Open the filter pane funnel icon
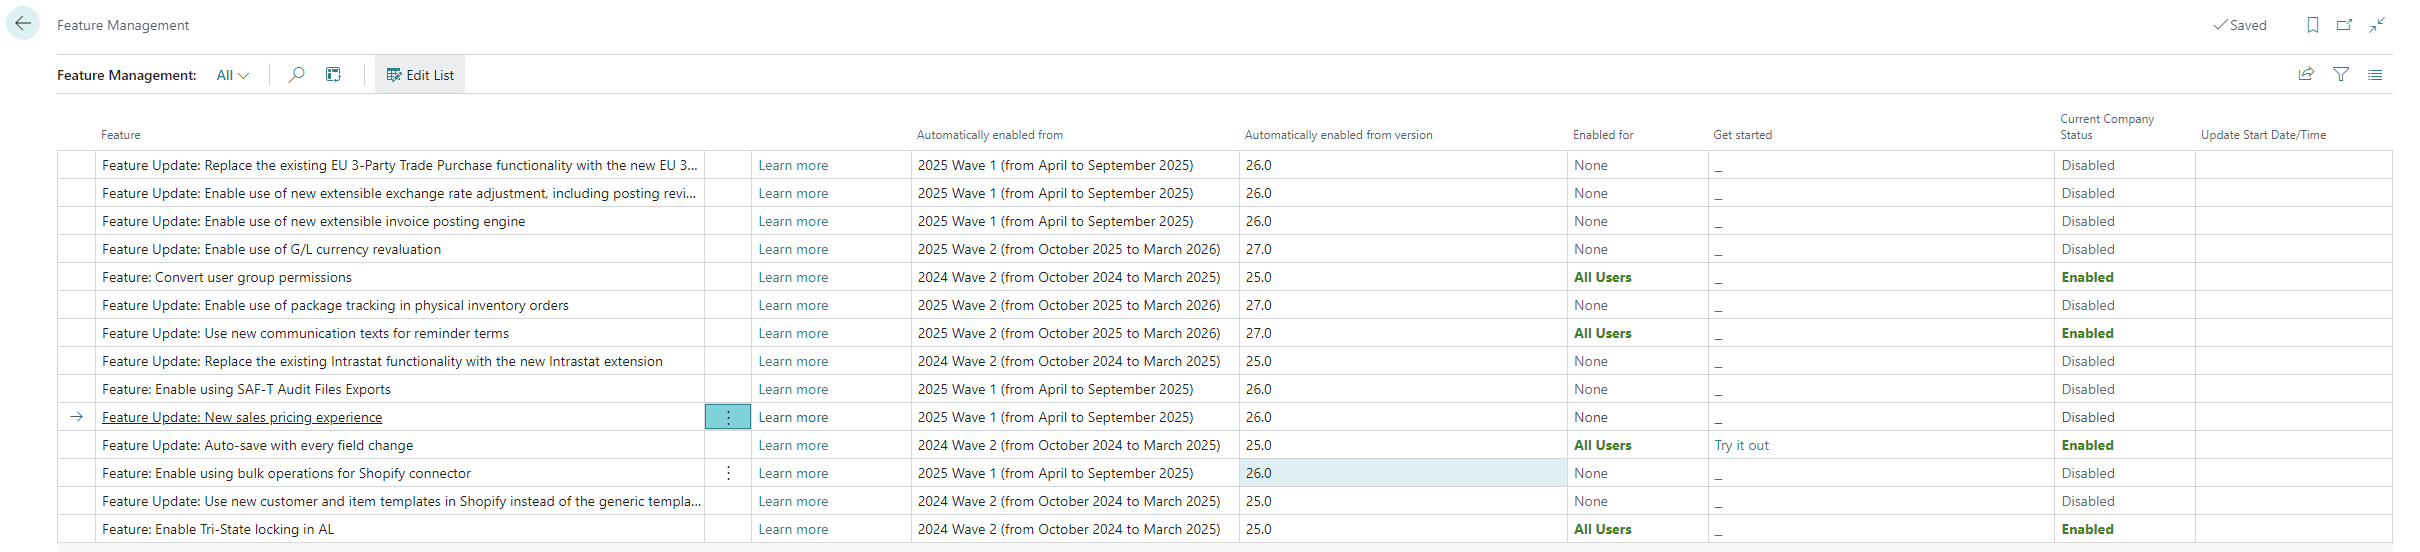Viewport: 2420px width, 552px height. coord(2341,75)
